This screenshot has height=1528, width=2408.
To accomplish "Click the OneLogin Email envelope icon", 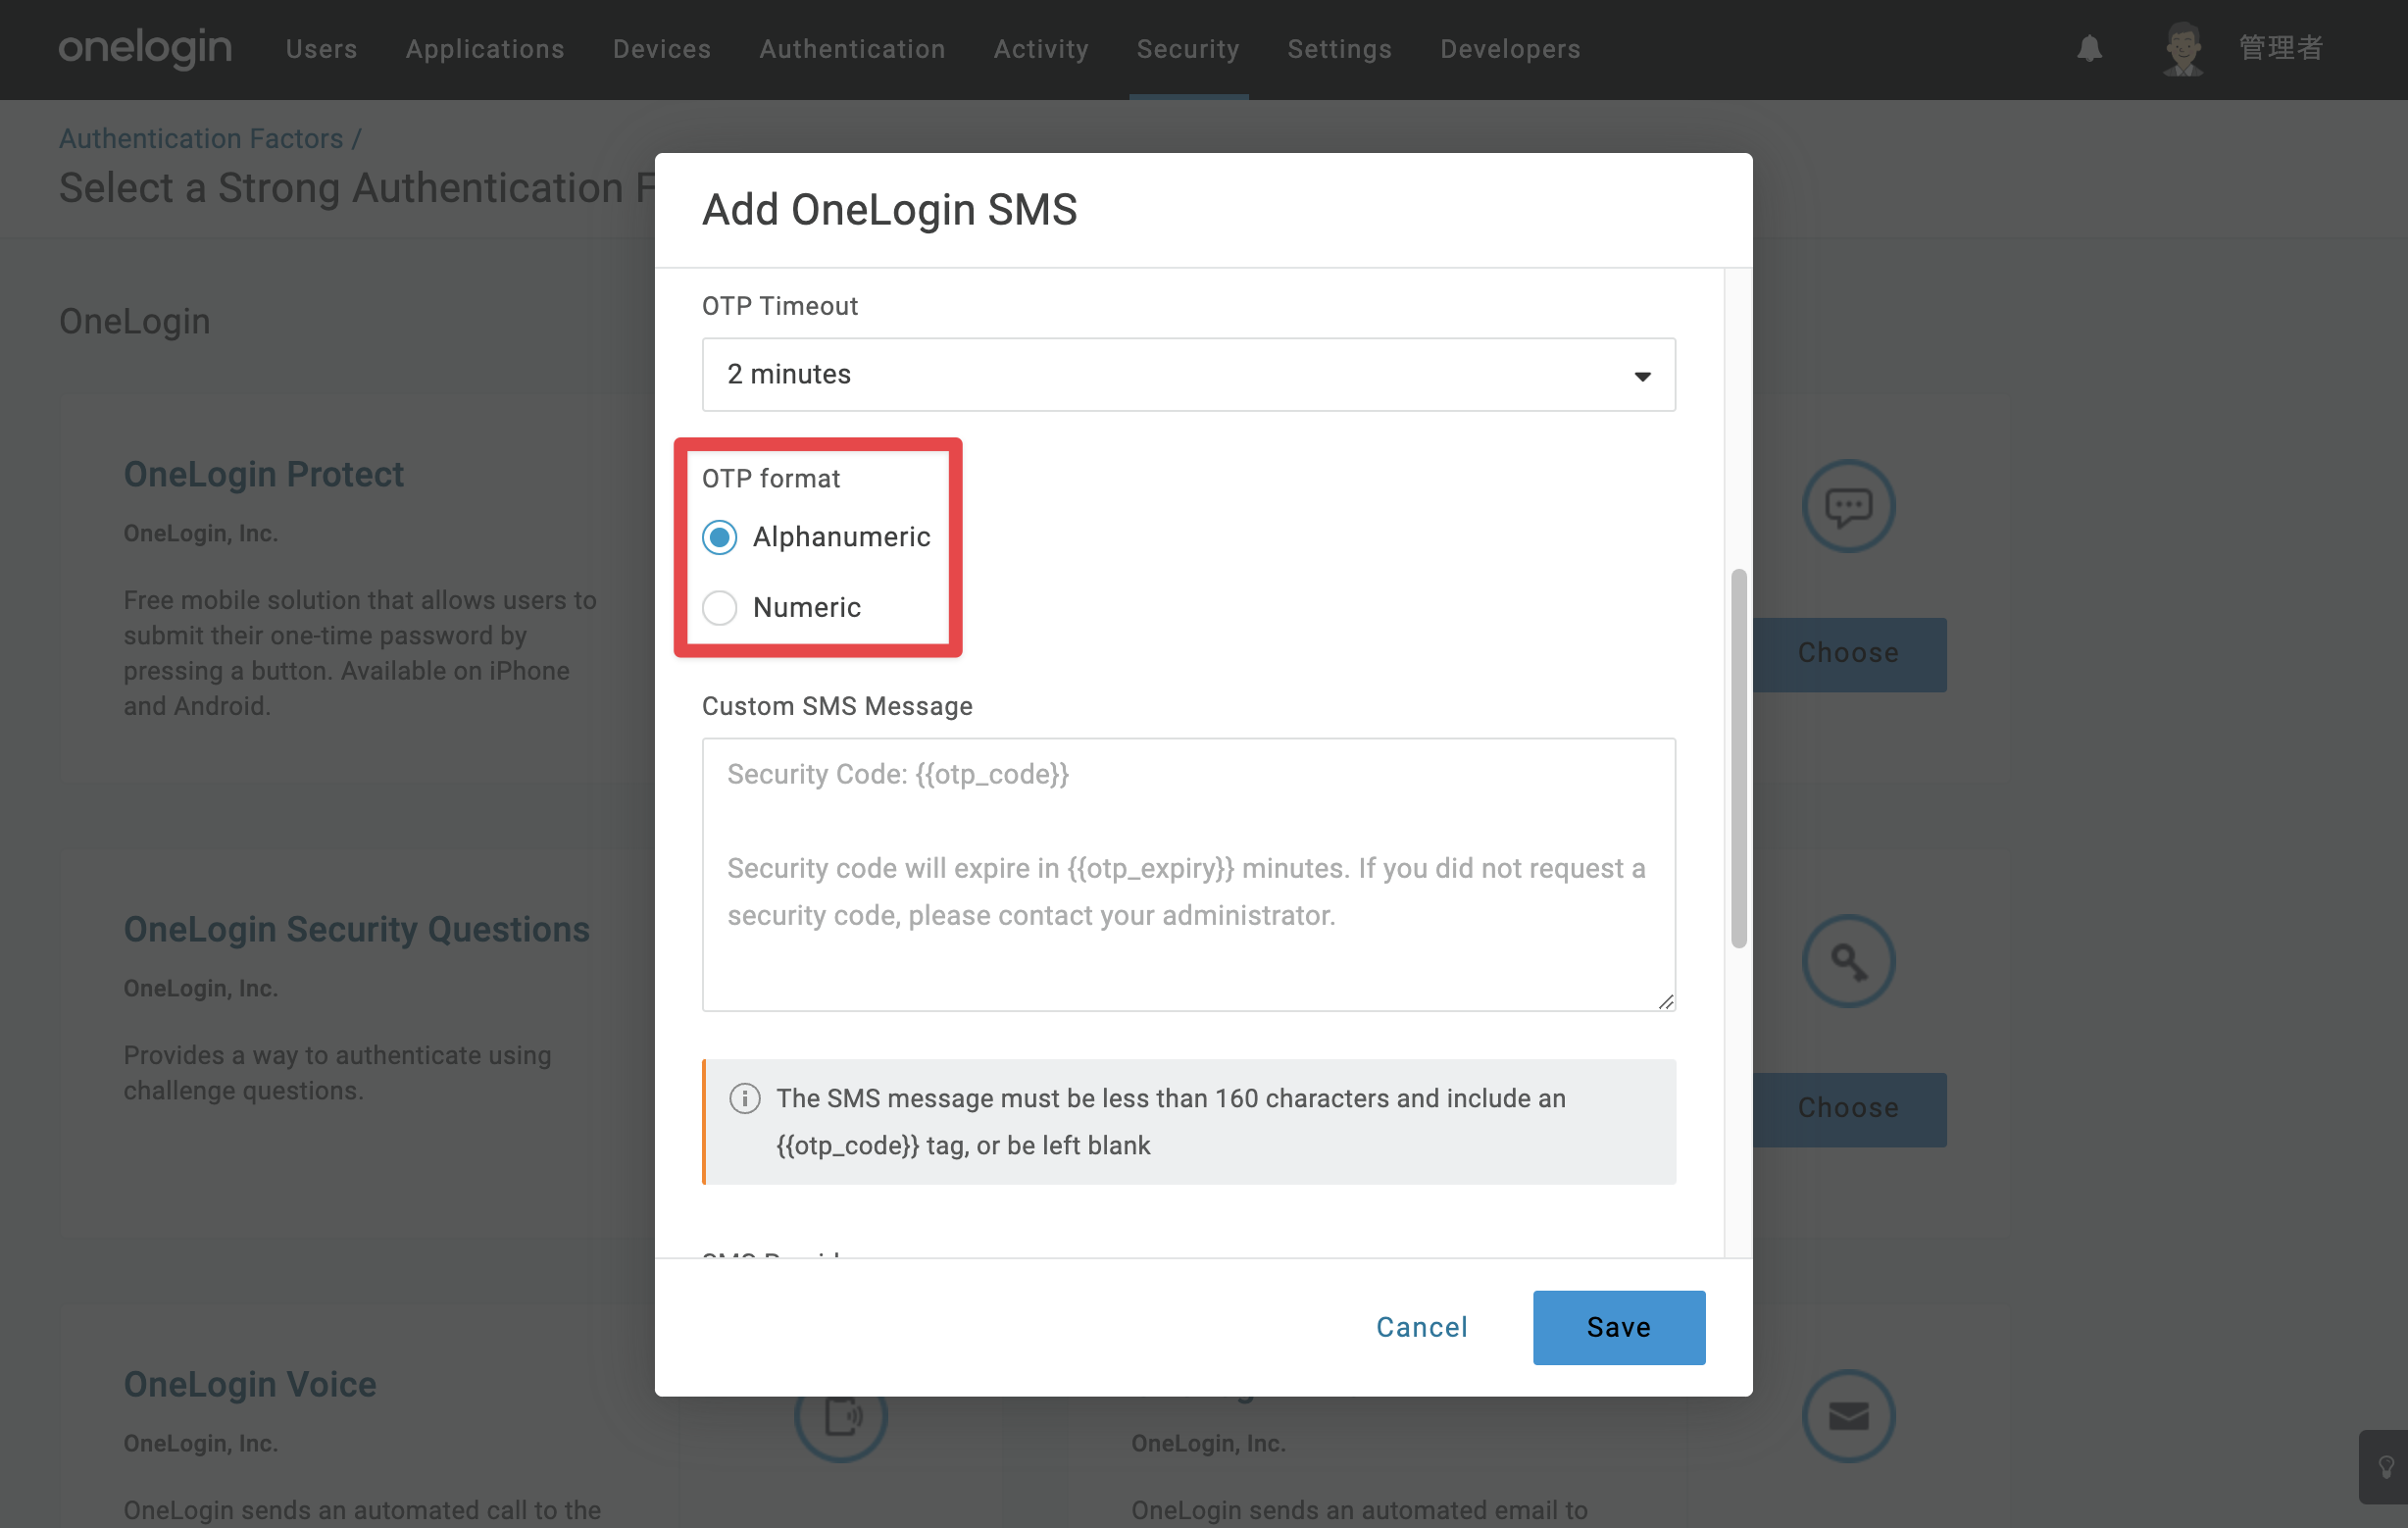I will [1848, 1416].
